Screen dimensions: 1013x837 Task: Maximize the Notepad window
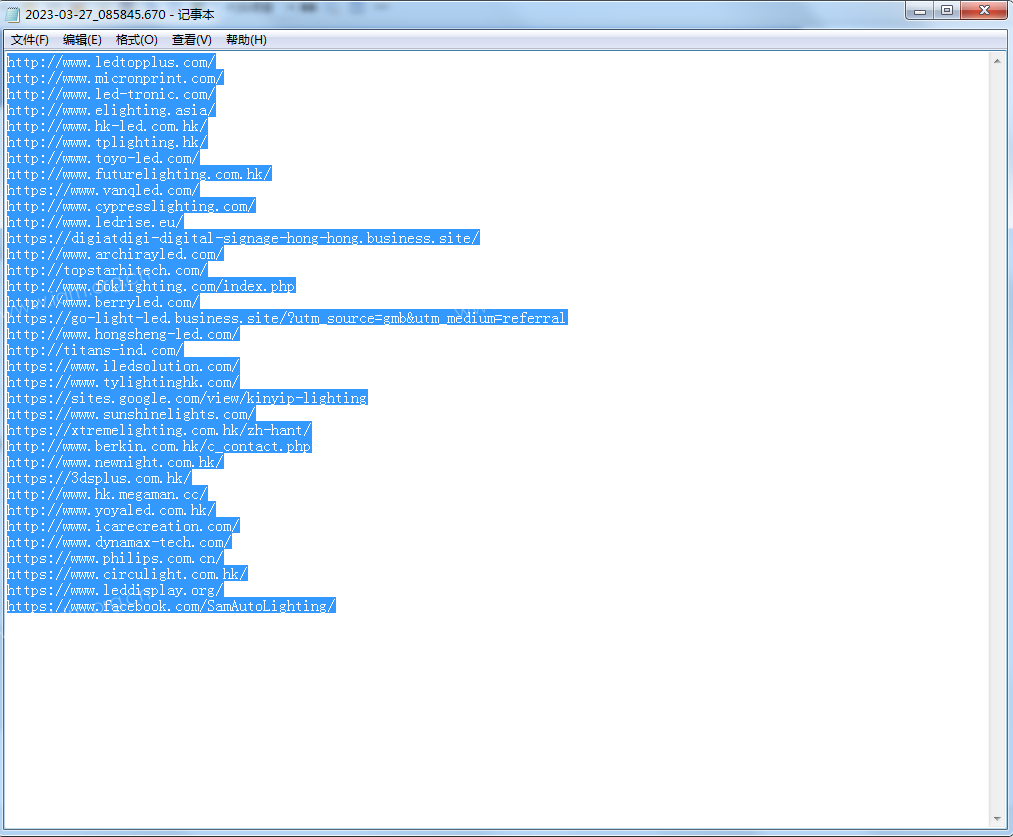point(947,10)
